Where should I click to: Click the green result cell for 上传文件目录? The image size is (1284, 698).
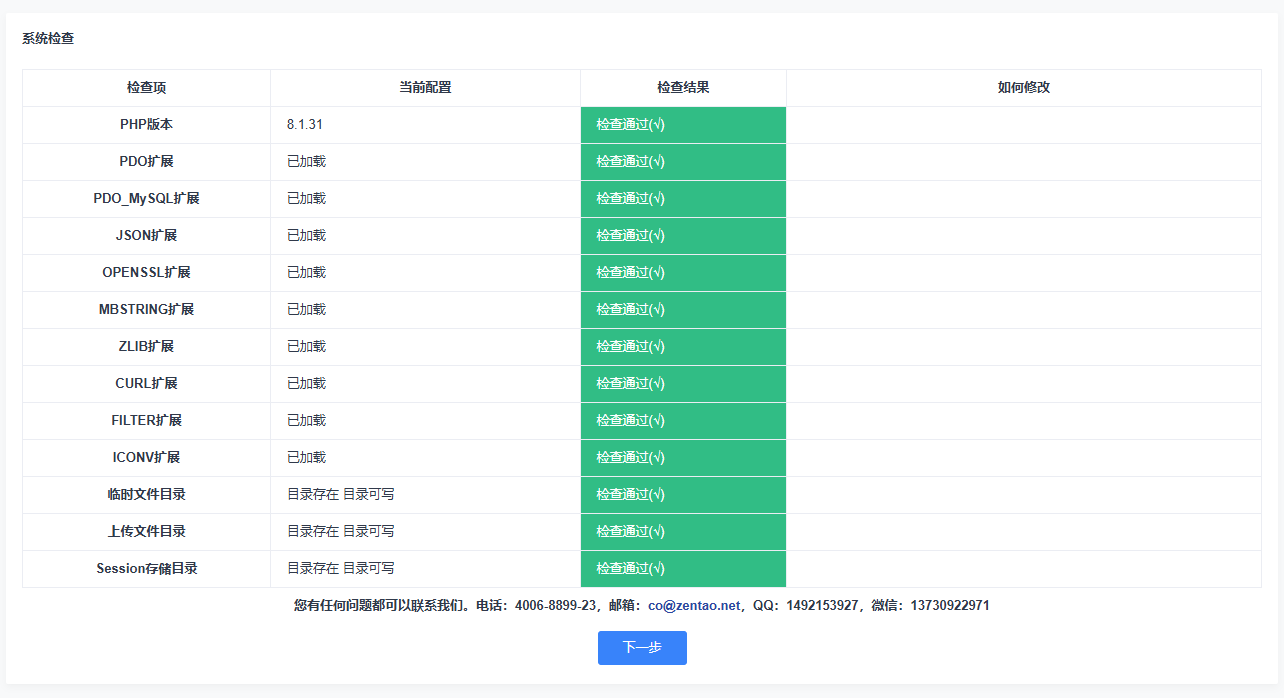tap(683, 532)
